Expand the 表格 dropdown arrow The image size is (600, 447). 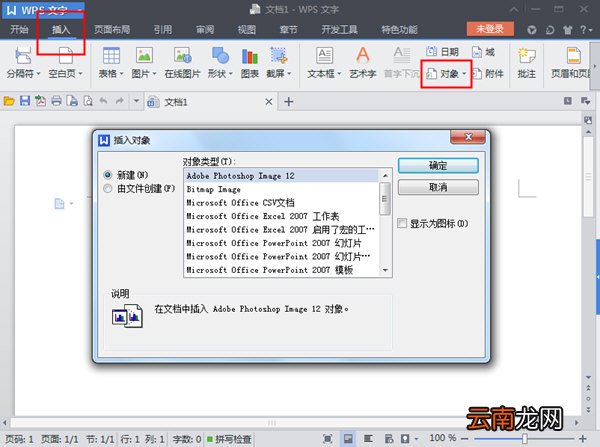(121, 73)
